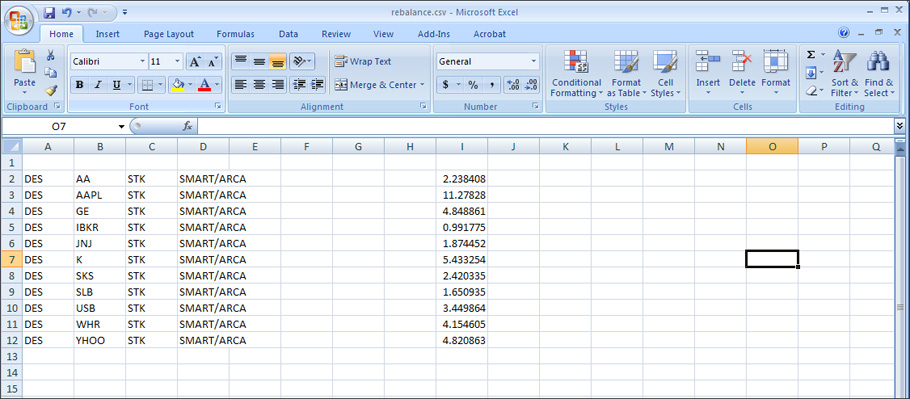Open the Calibri font name dropdown
The height and width of the screenshot is (399, 910).
tap(143, 61)
